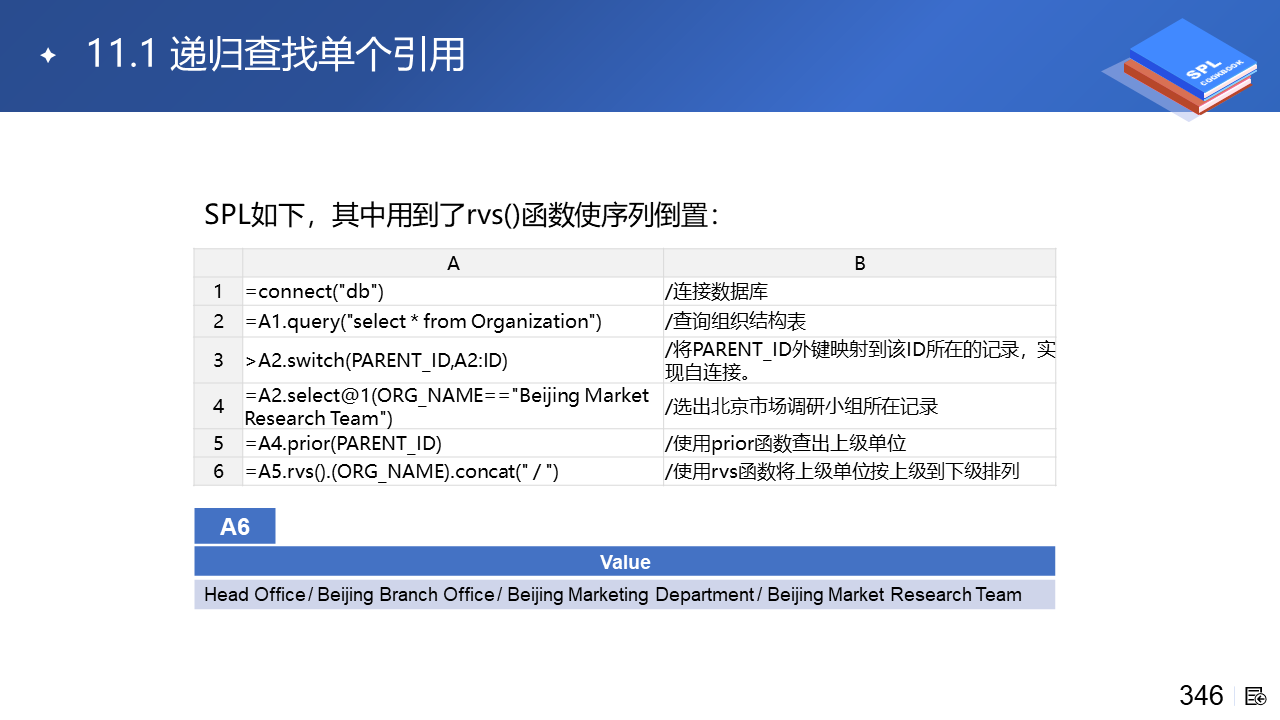This screenshot has height=720, width=1280.
Task: Select the cell =connect("db")
Action: pyautogui.click(x=453, y=292)
